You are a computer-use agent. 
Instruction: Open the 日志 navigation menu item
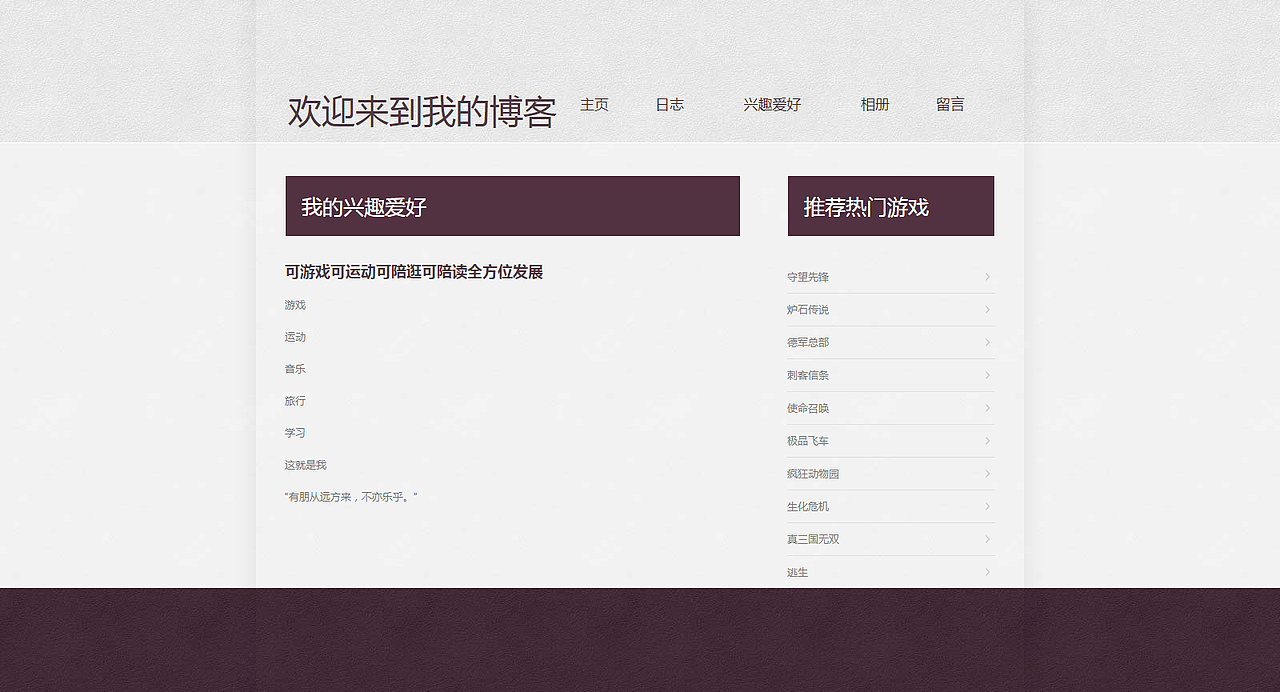pos(669,104)
